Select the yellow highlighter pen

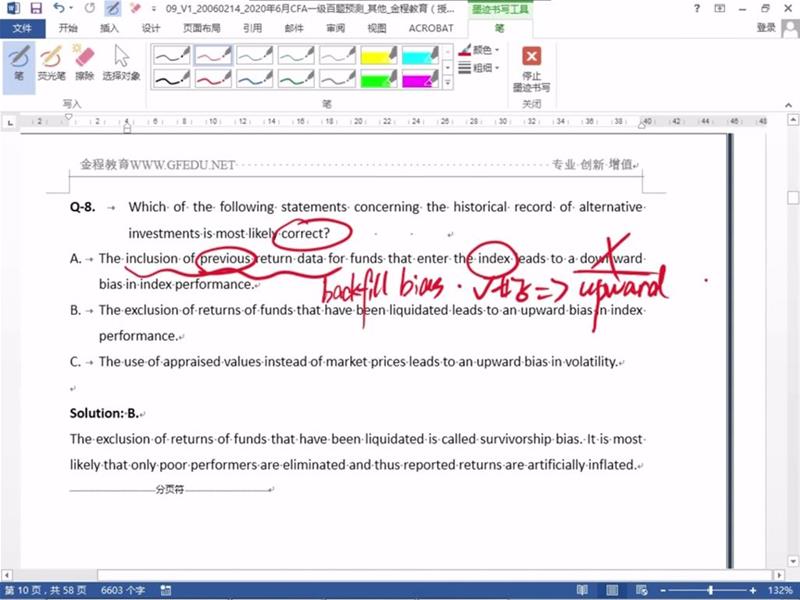pyautogui.click(x=379, y=55)
